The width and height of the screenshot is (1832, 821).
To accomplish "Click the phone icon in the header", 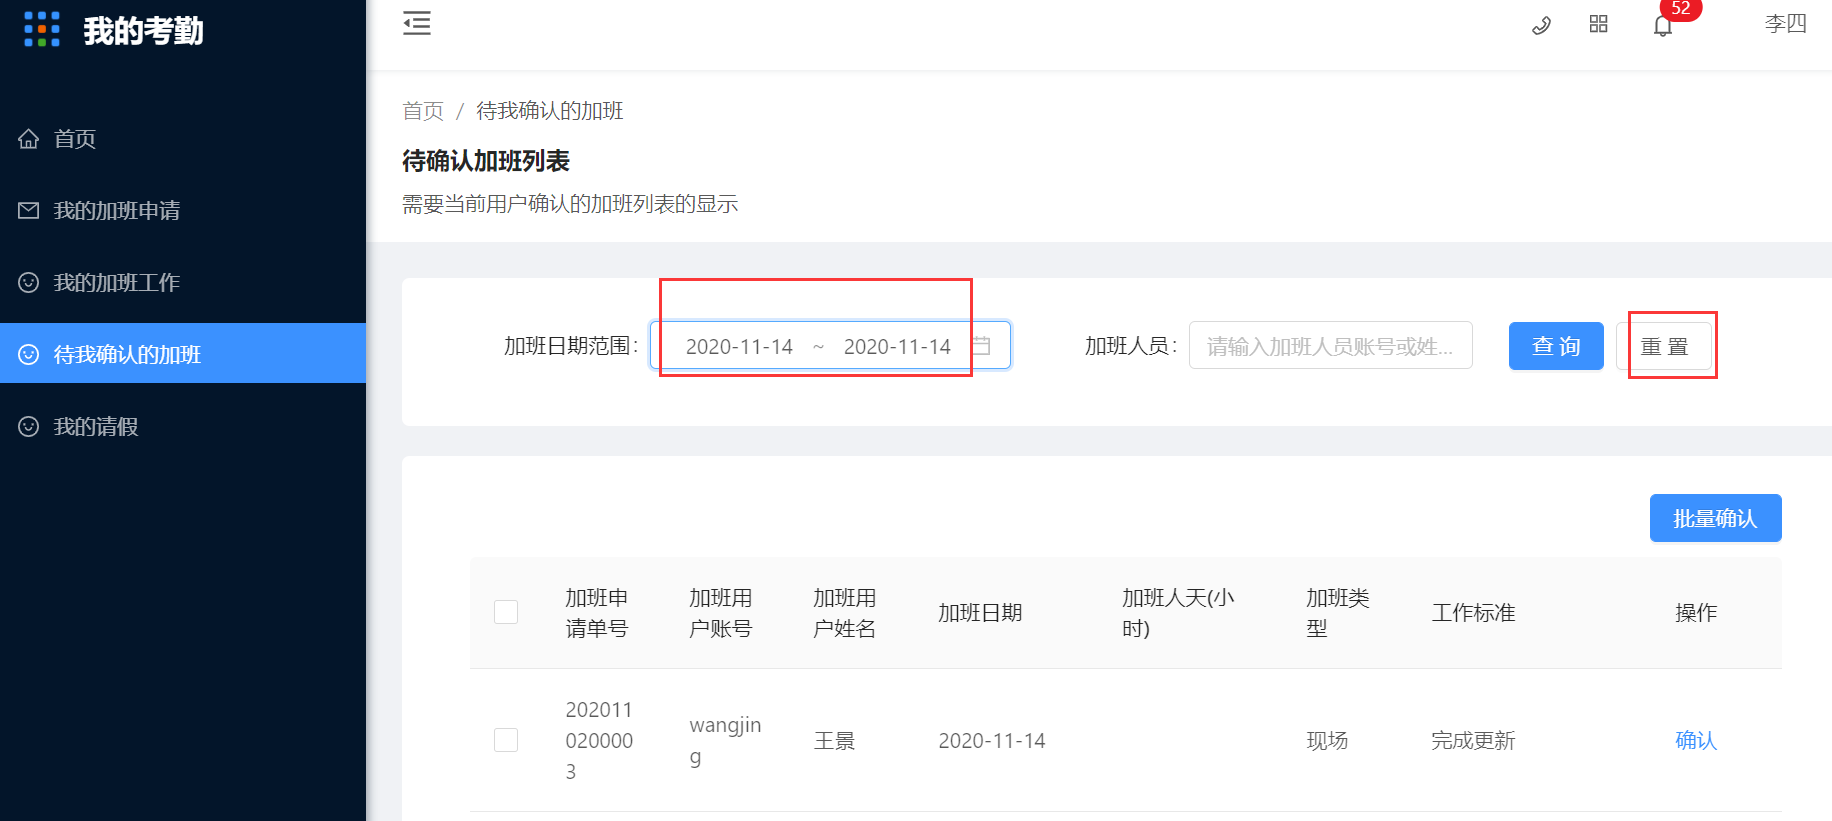I will point(1541,25).
